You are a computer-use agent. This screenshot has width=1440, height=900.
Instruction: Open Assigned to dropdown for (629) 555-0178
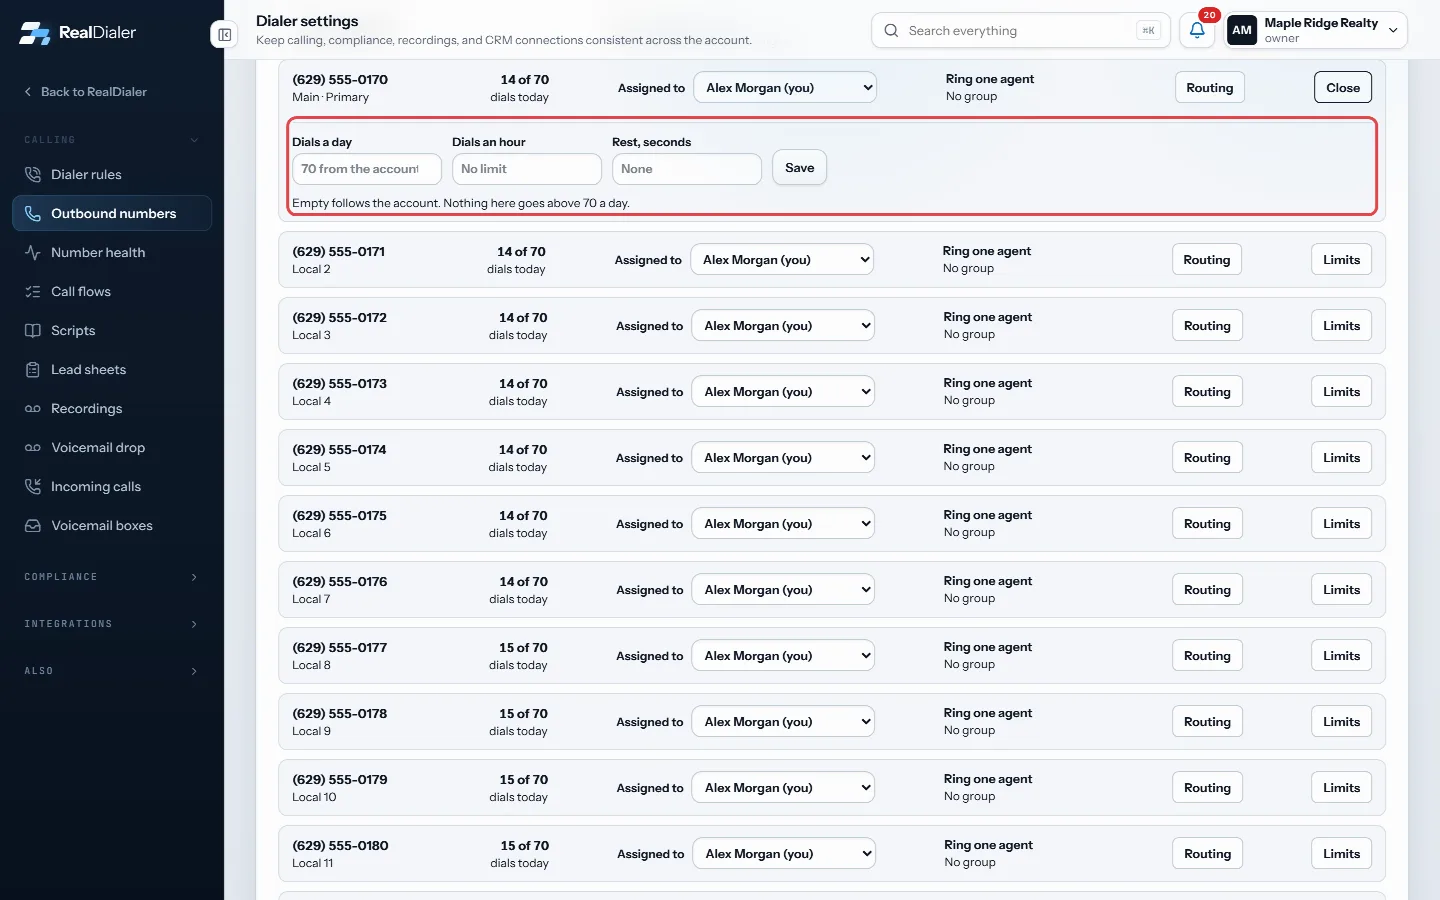point(783,722)
